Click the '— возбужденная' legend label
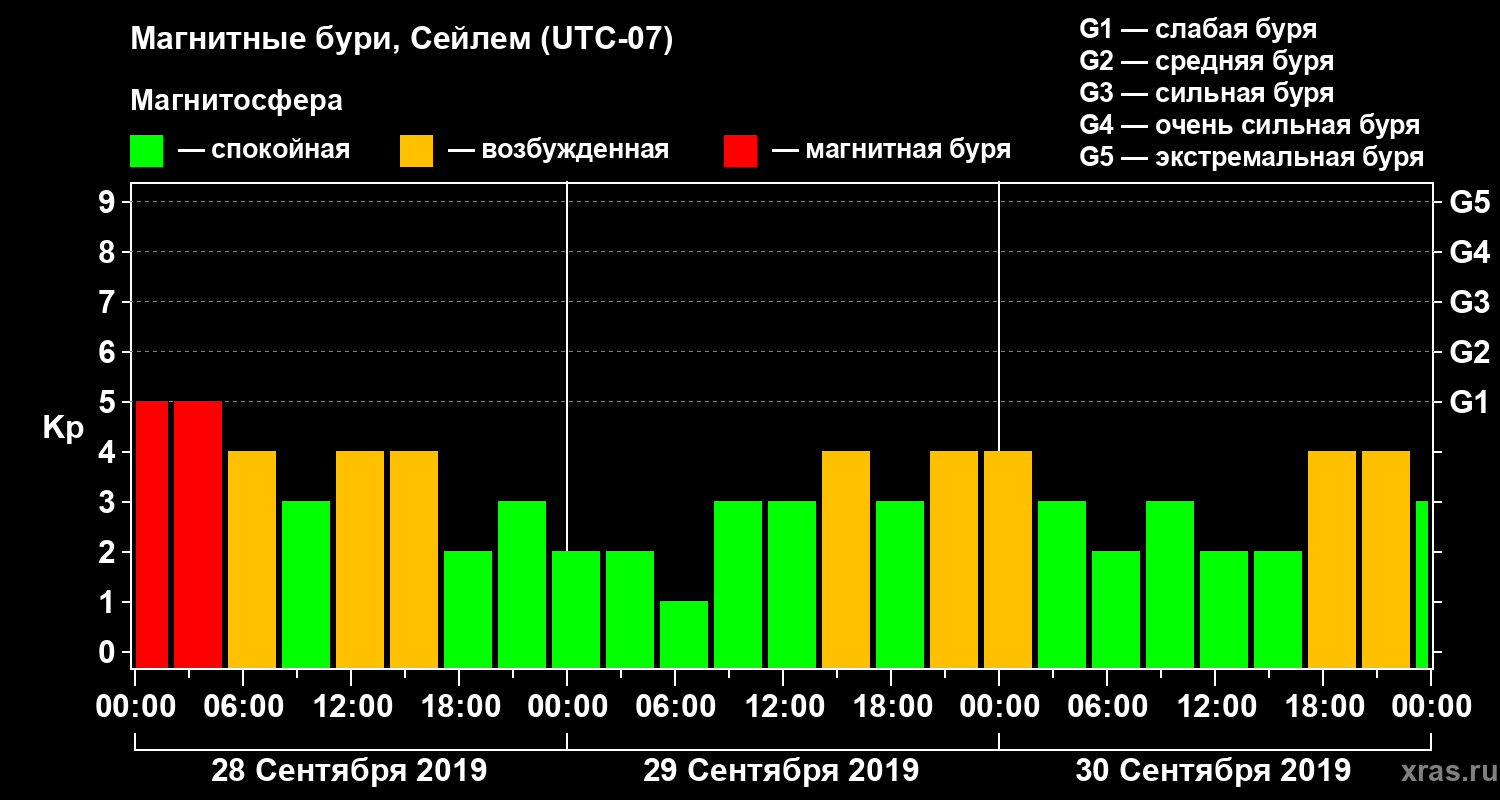The width and height of the screenshot is (1500, 800). 558,150
